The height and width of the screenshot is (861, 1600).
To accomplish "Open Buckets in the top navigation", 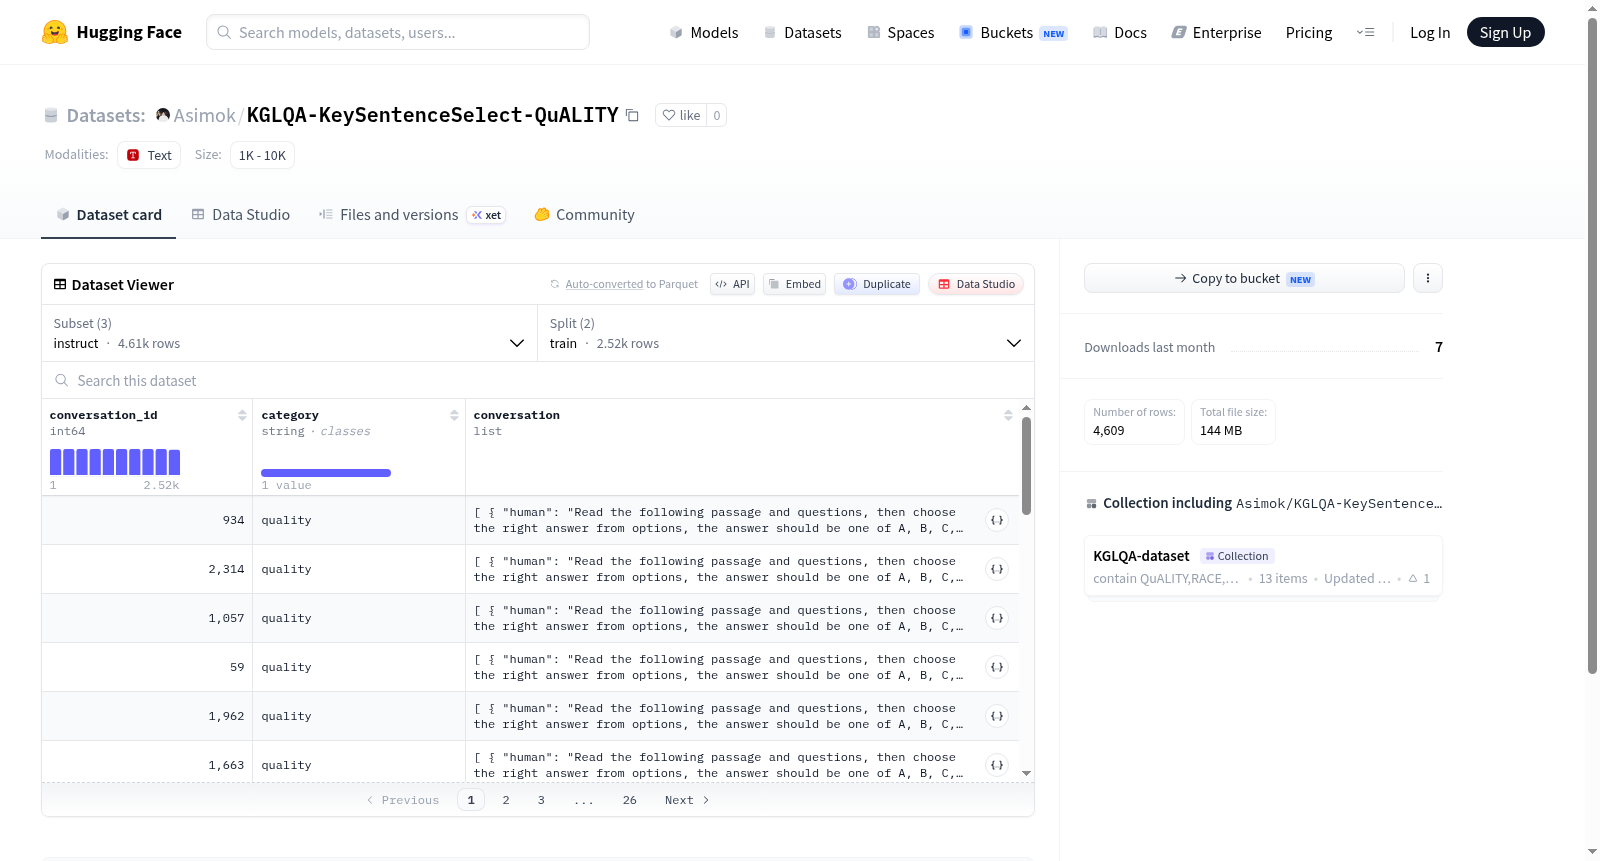I will (1013, 32).
